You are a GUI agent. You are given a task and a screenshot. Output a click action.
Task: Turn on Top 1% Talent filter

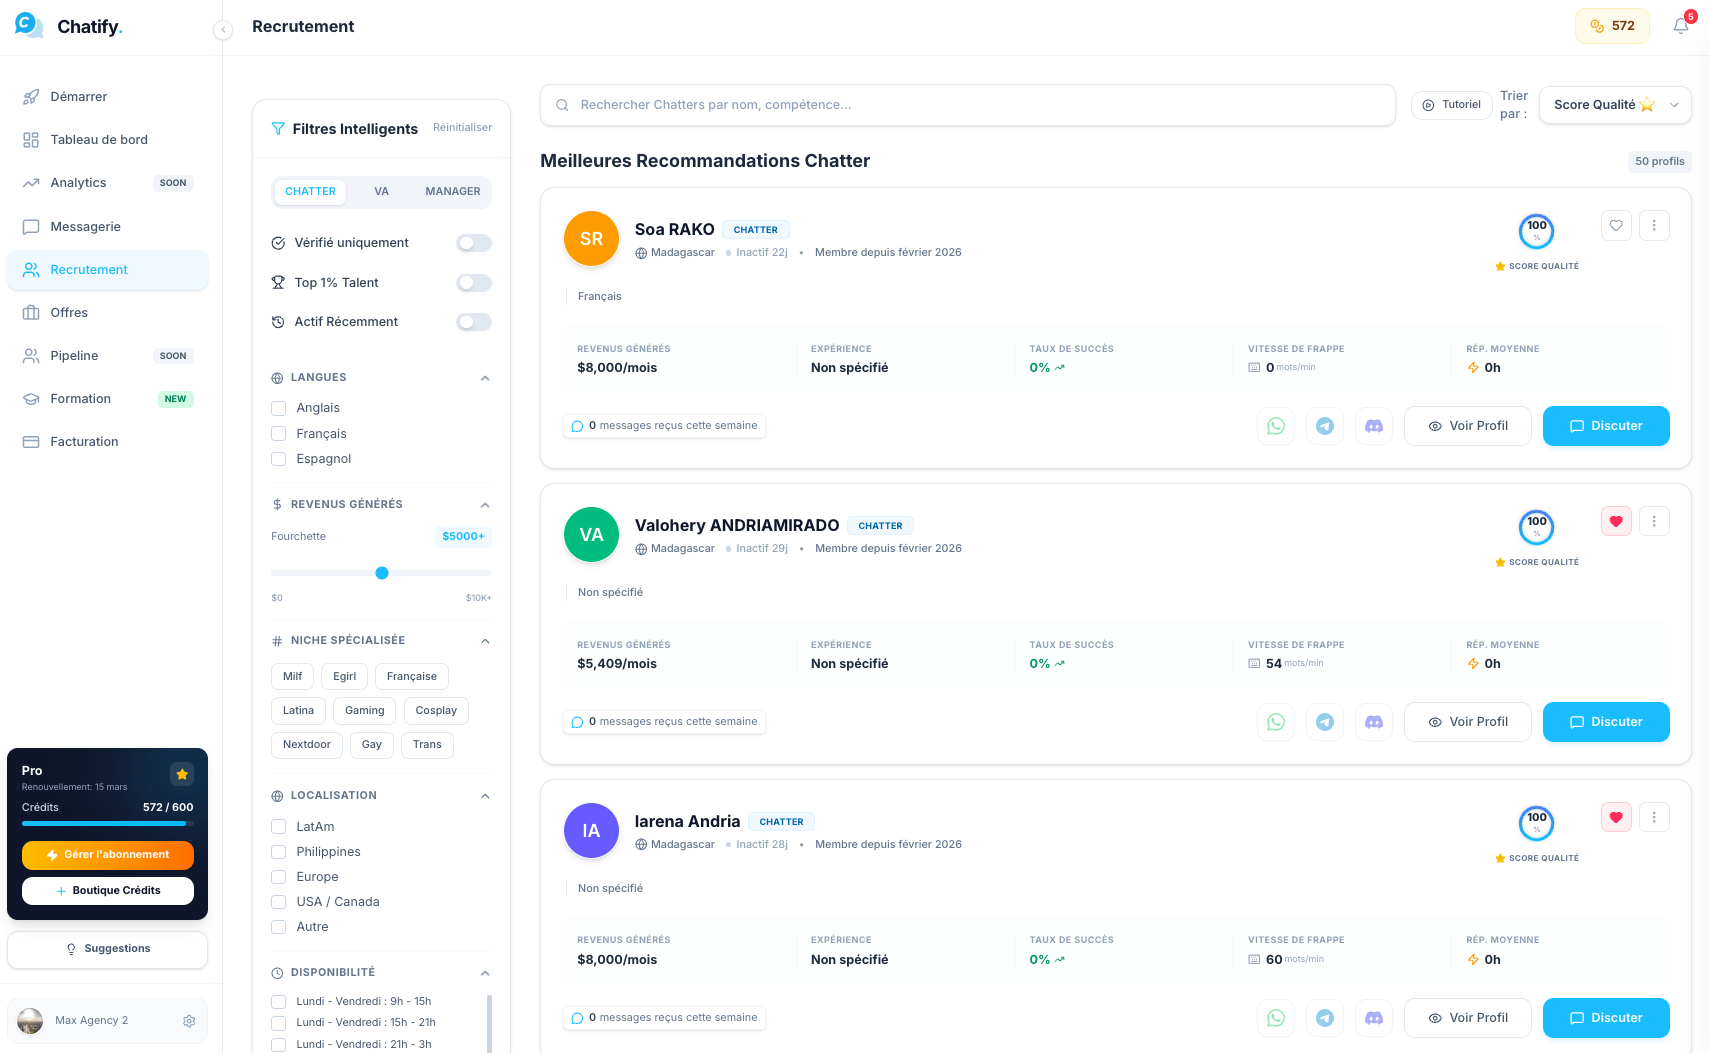474,283
